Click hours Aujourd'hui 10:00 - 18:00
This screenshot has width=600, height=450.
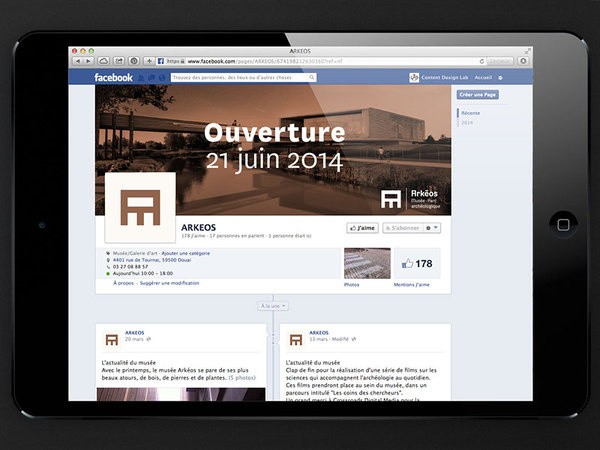click(143, 274)
